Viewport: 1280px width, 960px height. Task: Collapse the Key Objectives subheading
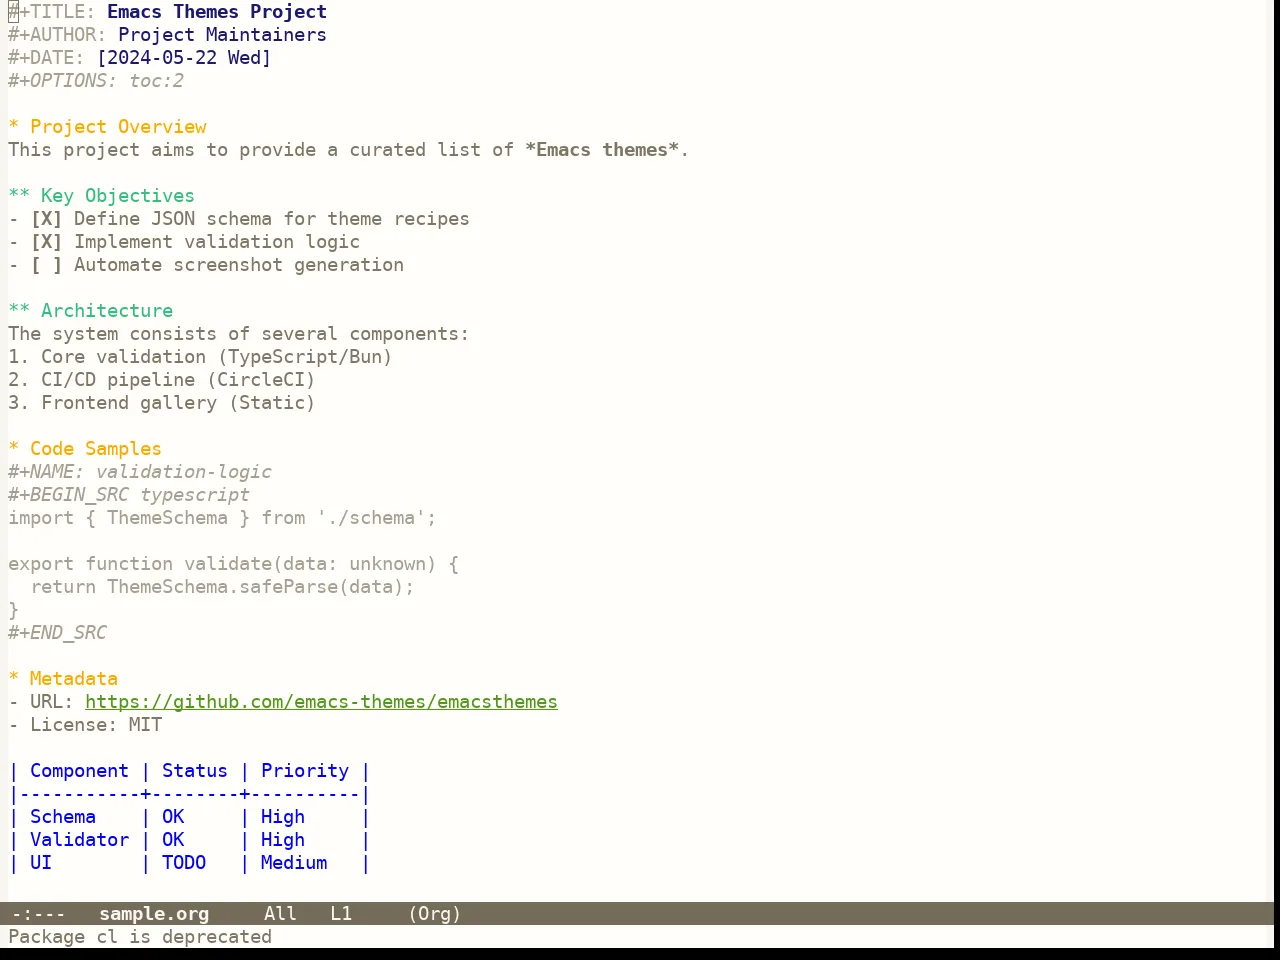[x=101, y=196]
